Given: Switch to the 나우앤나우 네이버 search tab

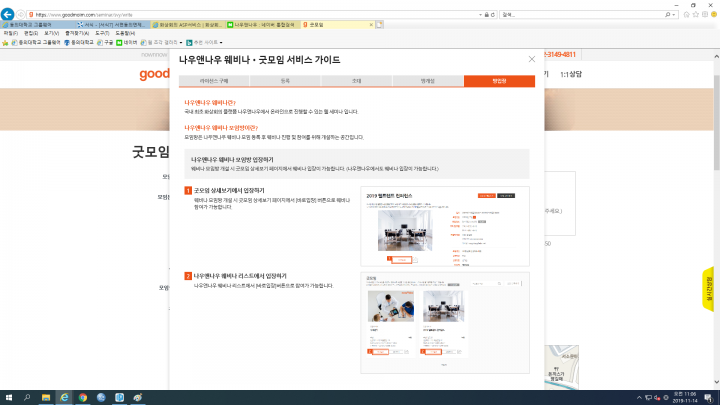Looking at the screenshot, I should click(263, 25).
